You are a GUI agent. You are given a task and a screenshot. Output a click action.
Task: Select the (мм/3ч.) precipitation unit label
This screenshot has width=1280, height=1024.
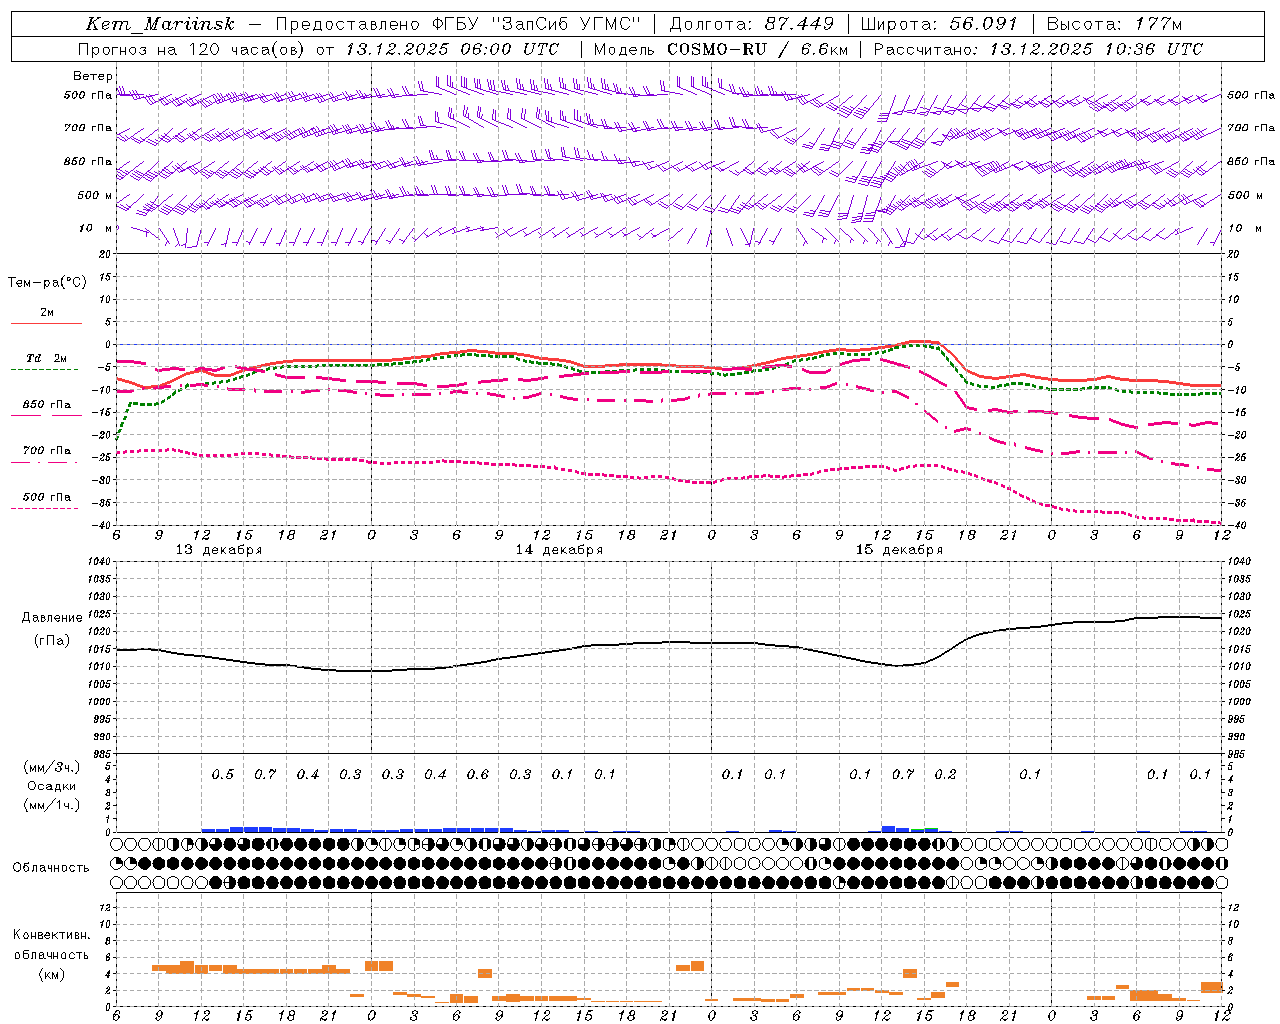pyautogui.click(x=52, y=767)
